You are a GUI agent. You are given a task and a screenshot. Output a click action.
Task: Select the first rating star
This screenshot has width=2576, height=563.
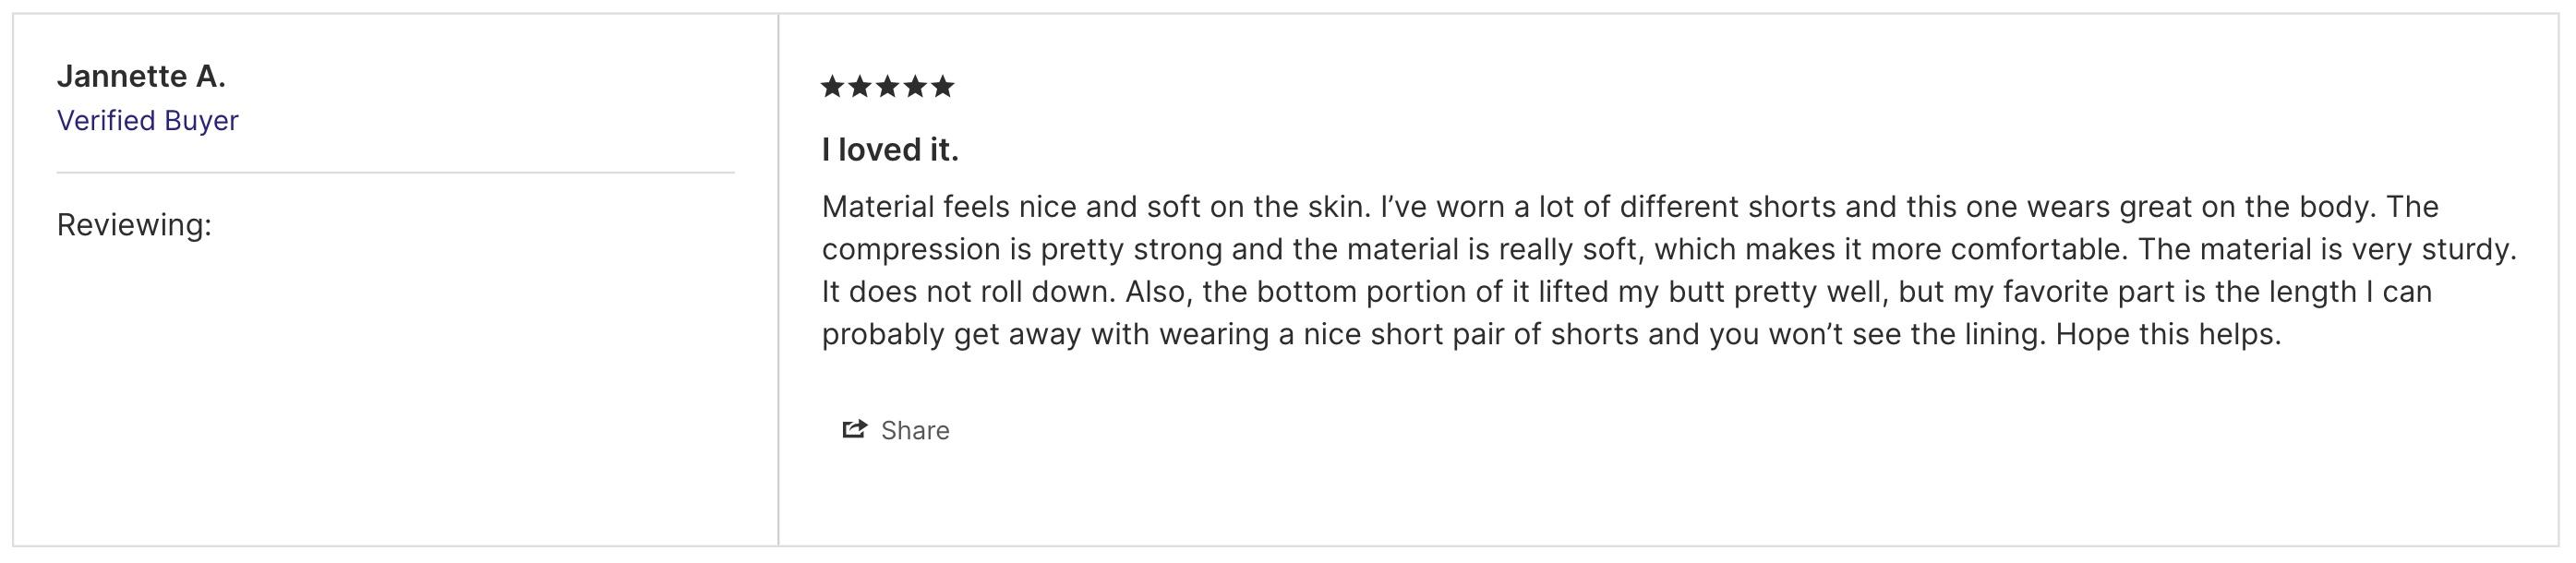click(x=832, y=86)
